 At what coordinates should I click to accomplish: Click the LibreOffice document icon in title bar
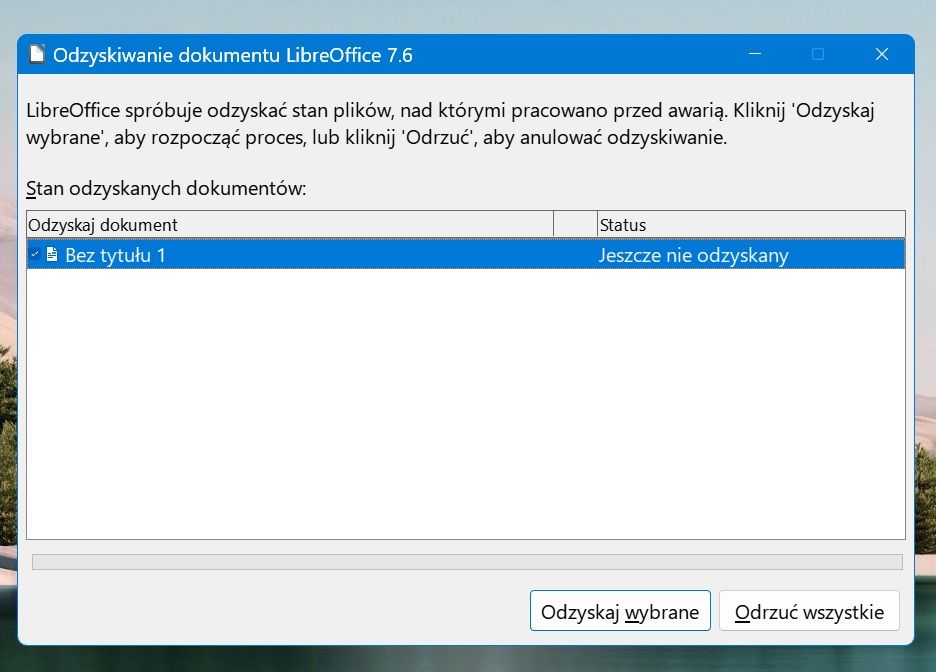pos(37,54)
